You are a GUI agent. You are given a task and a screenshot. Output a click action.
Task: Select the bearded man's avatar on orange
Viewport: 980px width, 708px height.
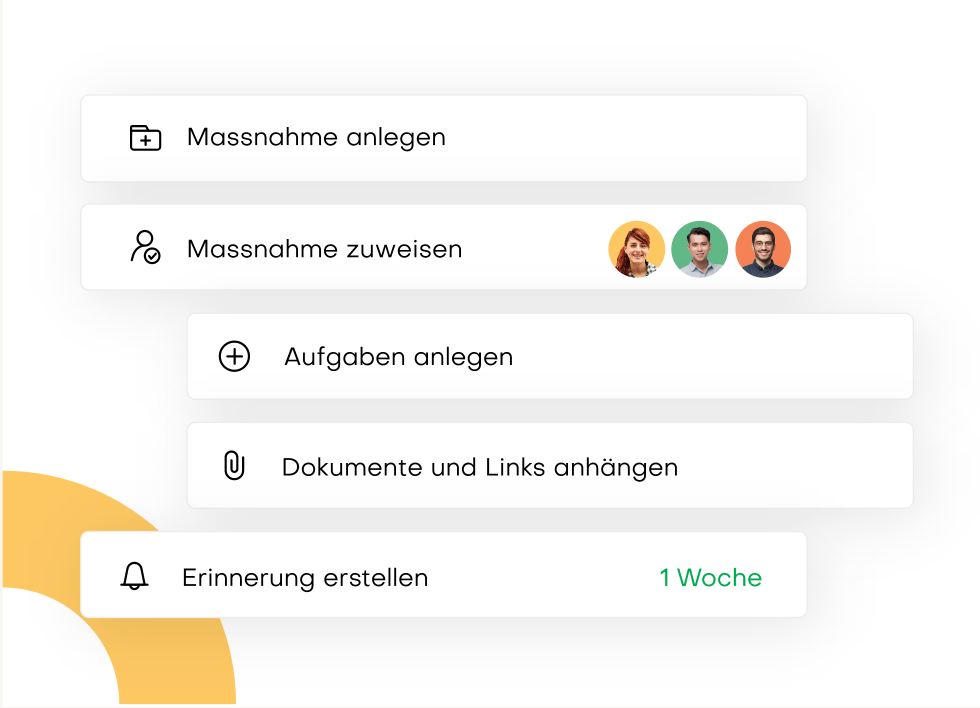763,249
